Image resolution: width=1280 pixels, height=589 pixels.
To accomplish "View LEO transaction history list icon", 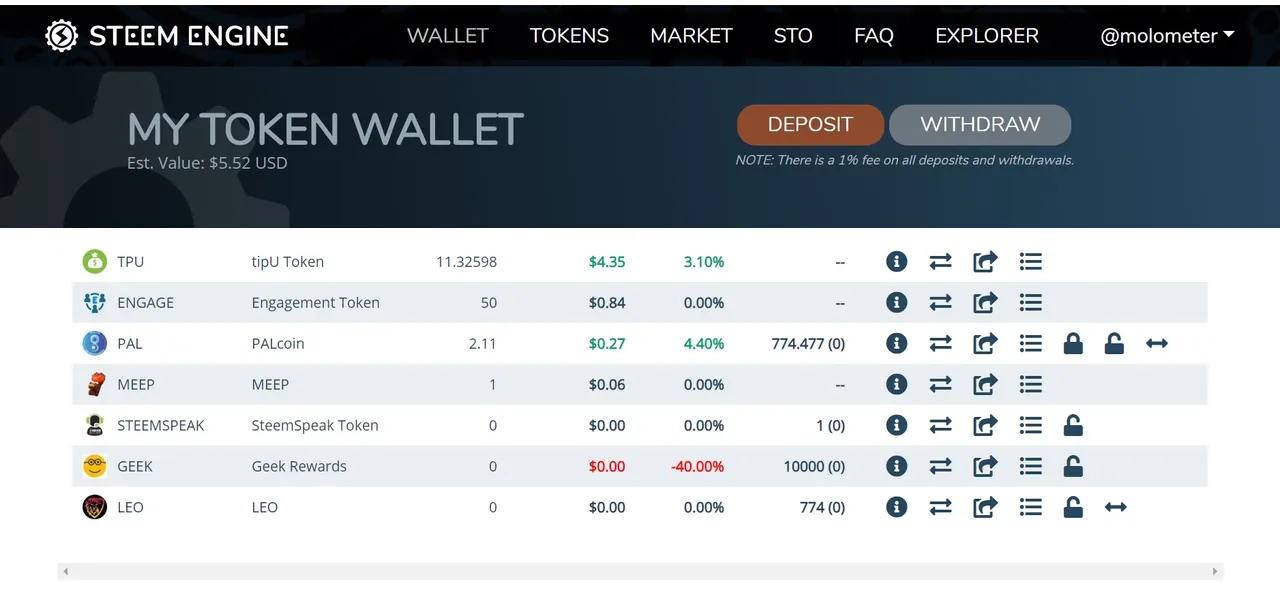I will (x=1031, y=508).
